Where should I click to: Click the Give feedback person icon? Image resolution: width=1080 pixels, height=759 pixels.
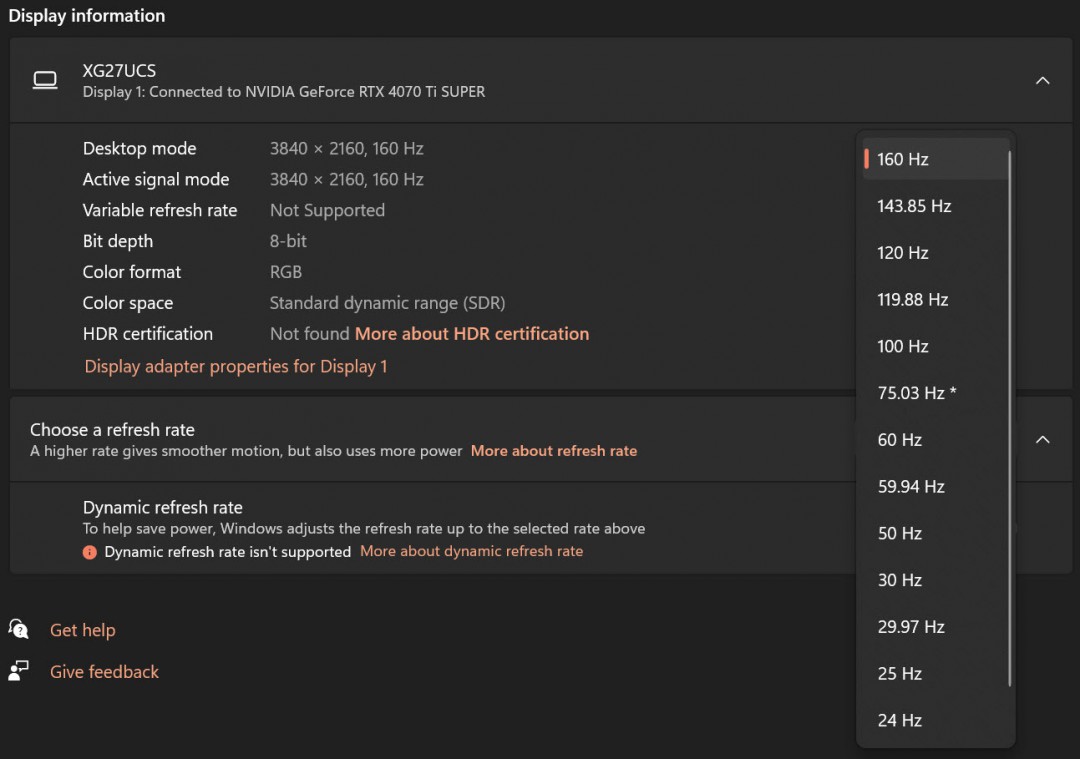[19, 671]
